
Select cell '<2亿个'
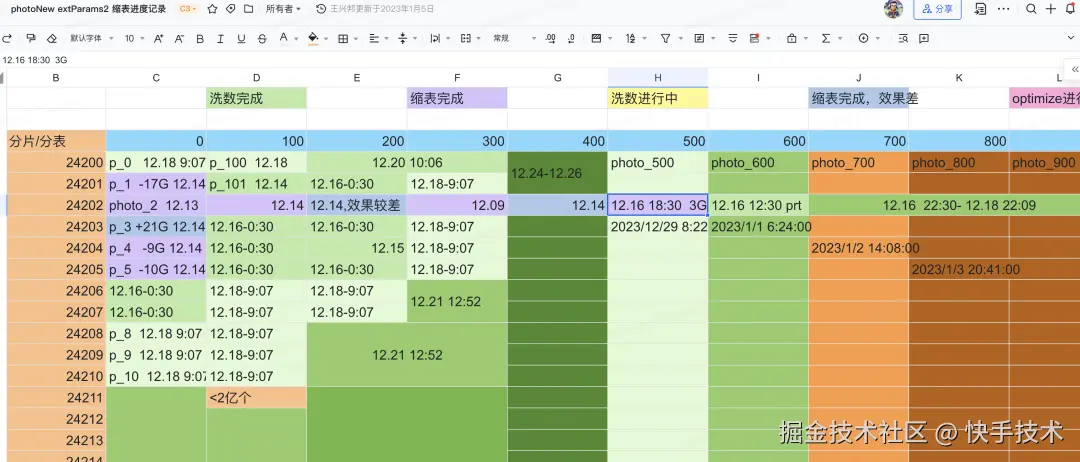256,397
